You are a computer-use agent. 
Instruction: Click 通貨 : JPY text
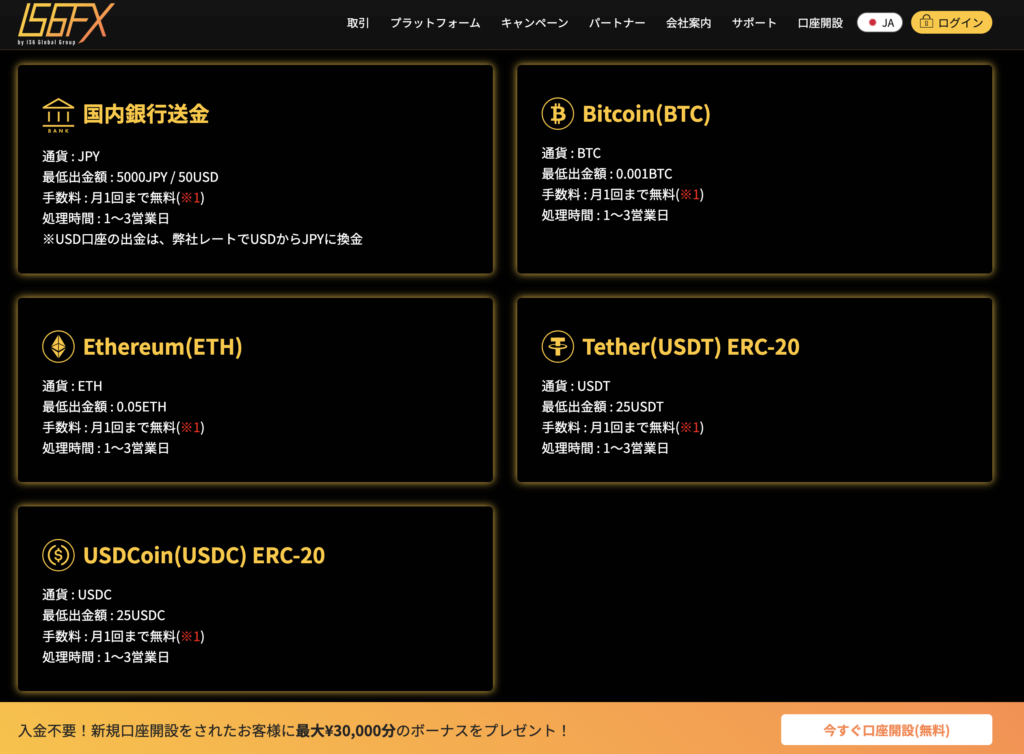point(71,156)
